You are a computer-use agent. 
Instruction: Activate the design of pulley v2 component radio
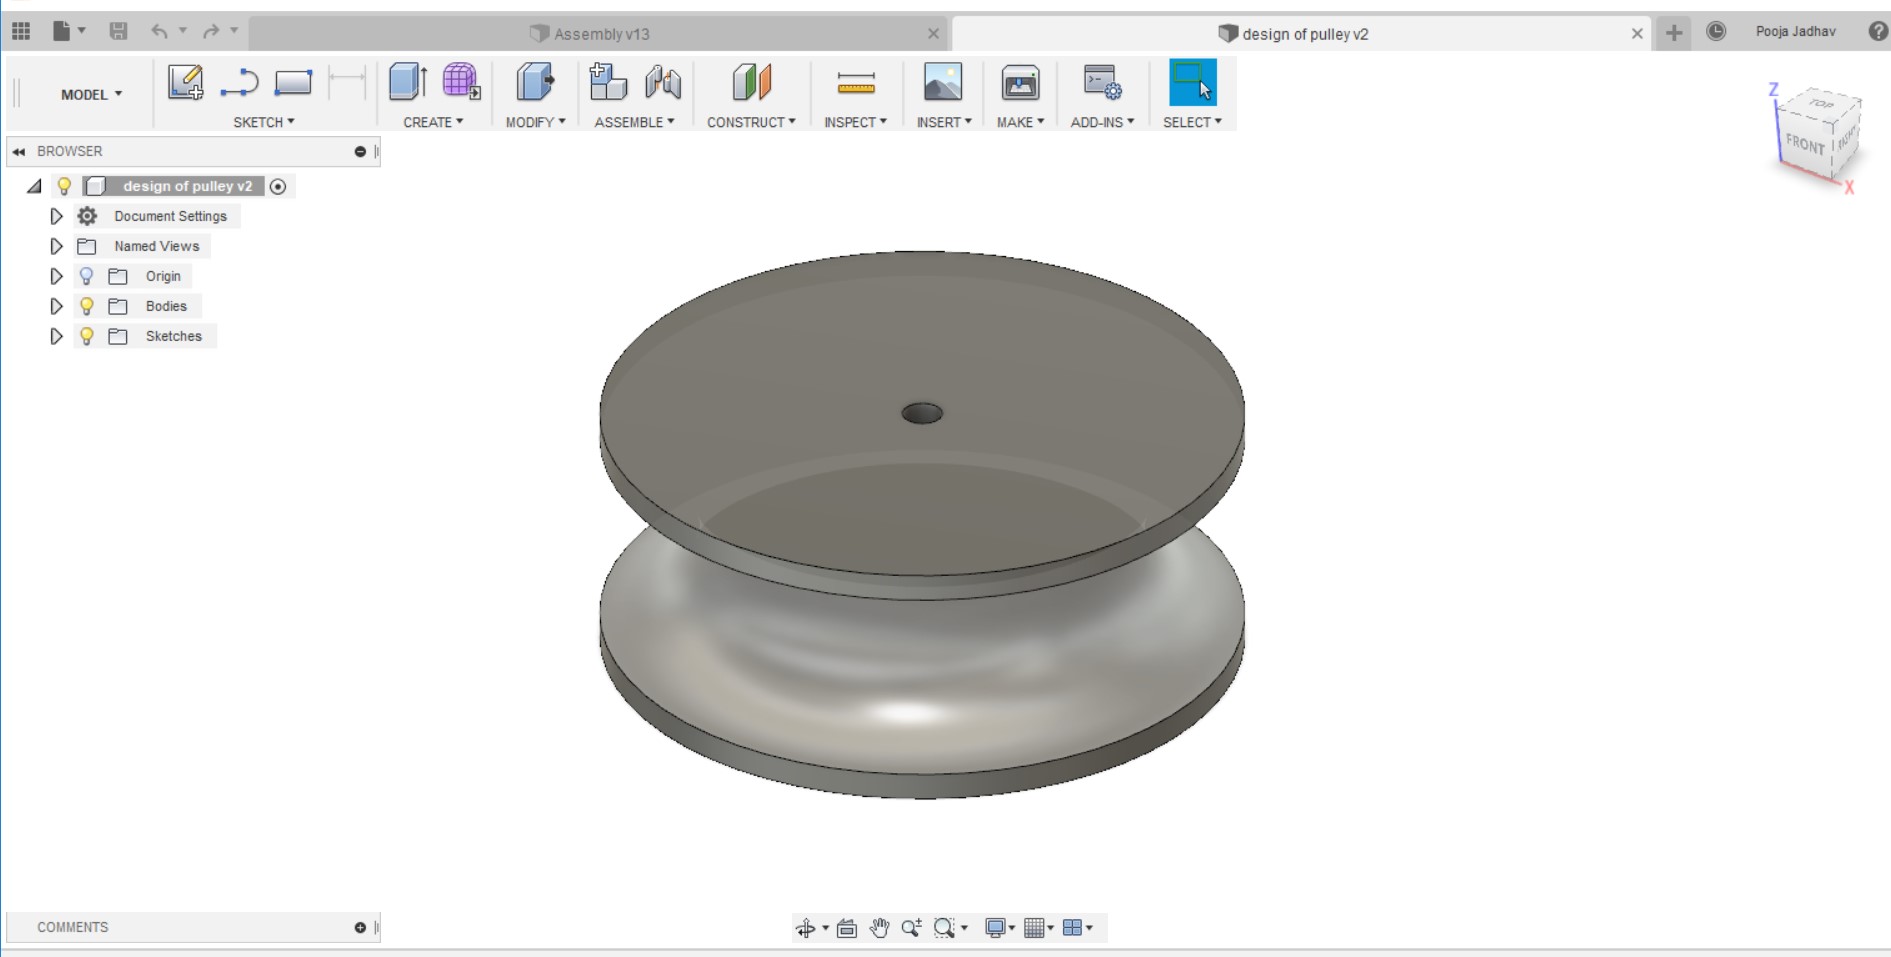[278, 186]
